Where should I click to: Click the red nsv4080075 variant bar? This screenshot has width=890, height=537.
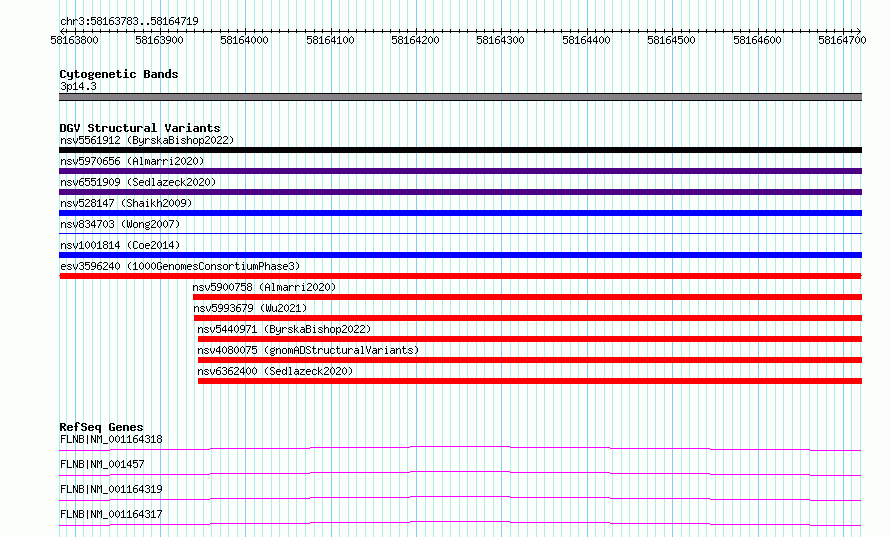tap(530, 360)
